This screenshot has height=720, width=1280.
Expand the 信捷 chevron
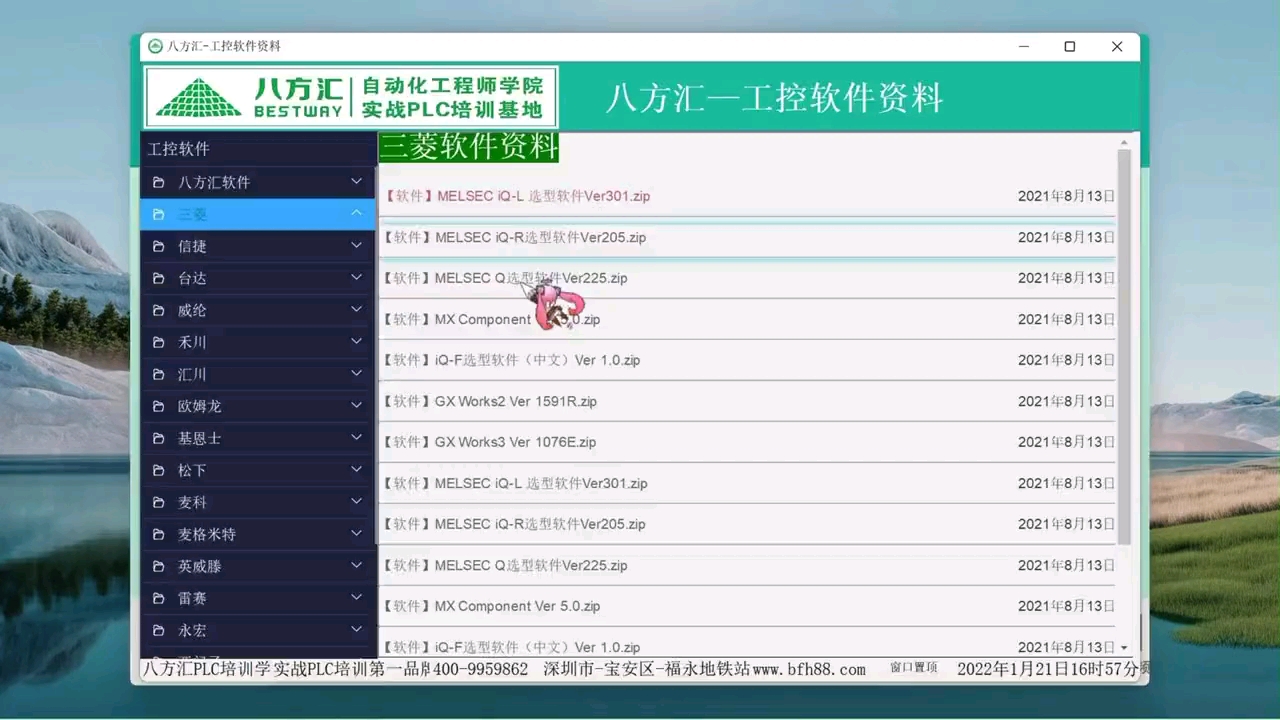(356, 245)
